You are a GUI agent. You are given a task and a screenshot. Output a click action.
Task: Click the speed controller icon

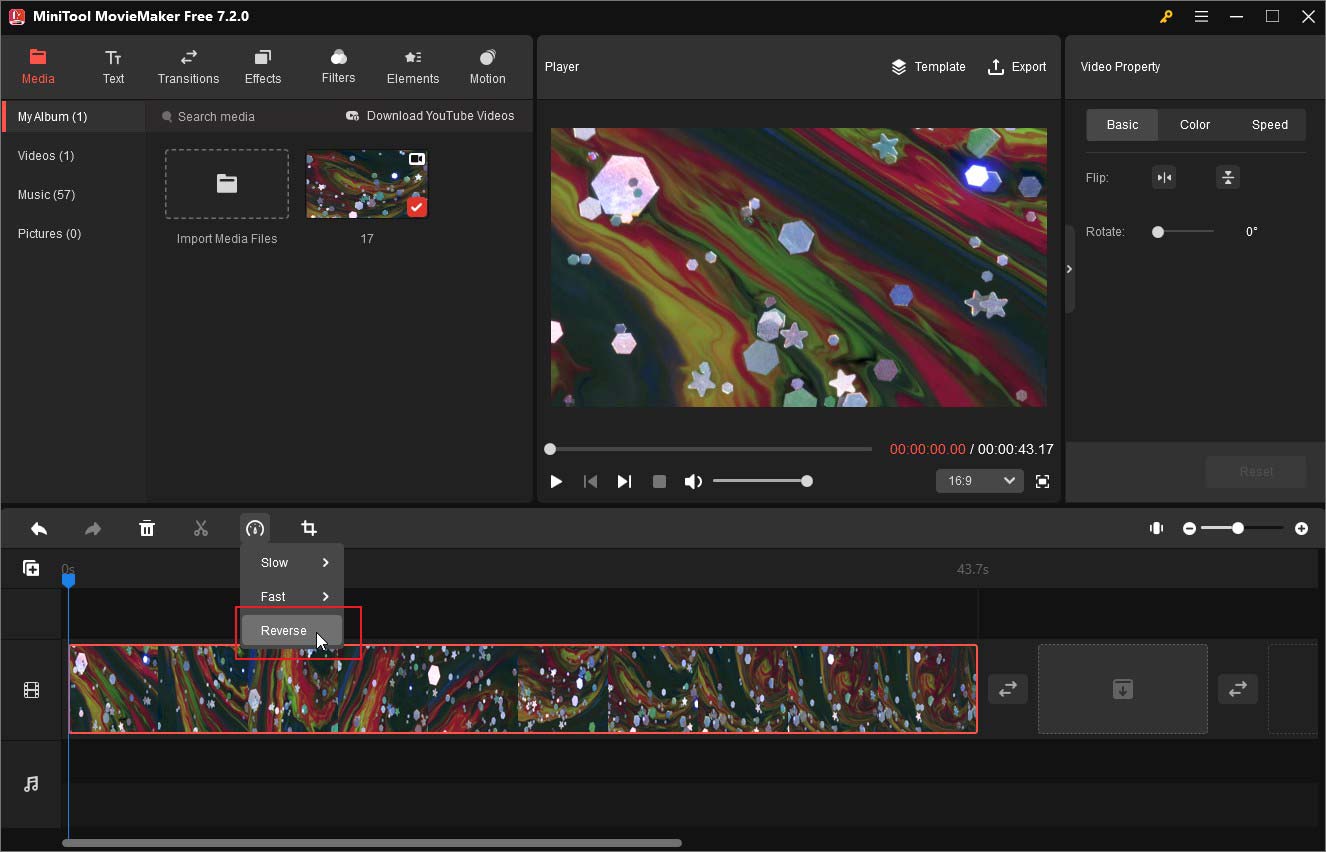coord(255,528)
